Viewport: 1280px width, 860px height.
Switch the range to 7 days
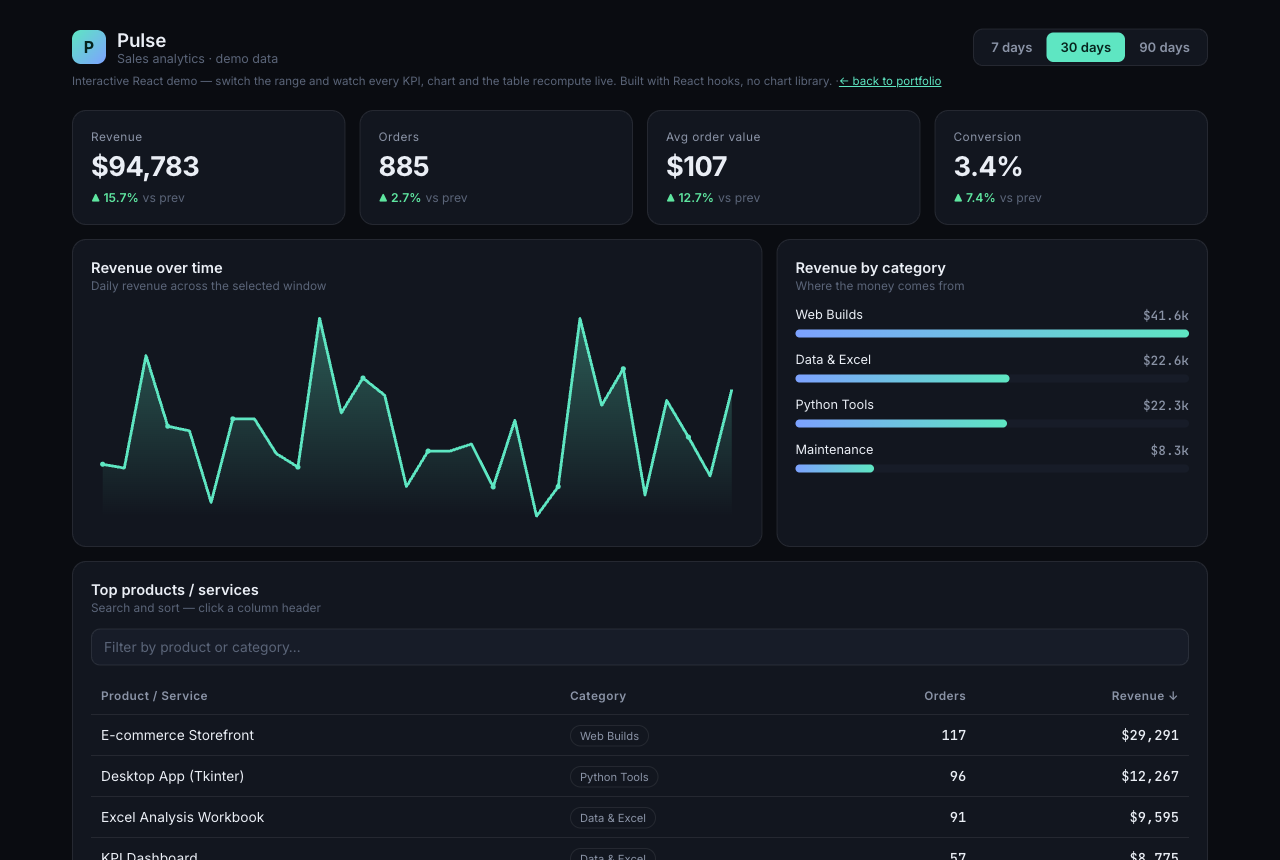[x=1011, y=47]
